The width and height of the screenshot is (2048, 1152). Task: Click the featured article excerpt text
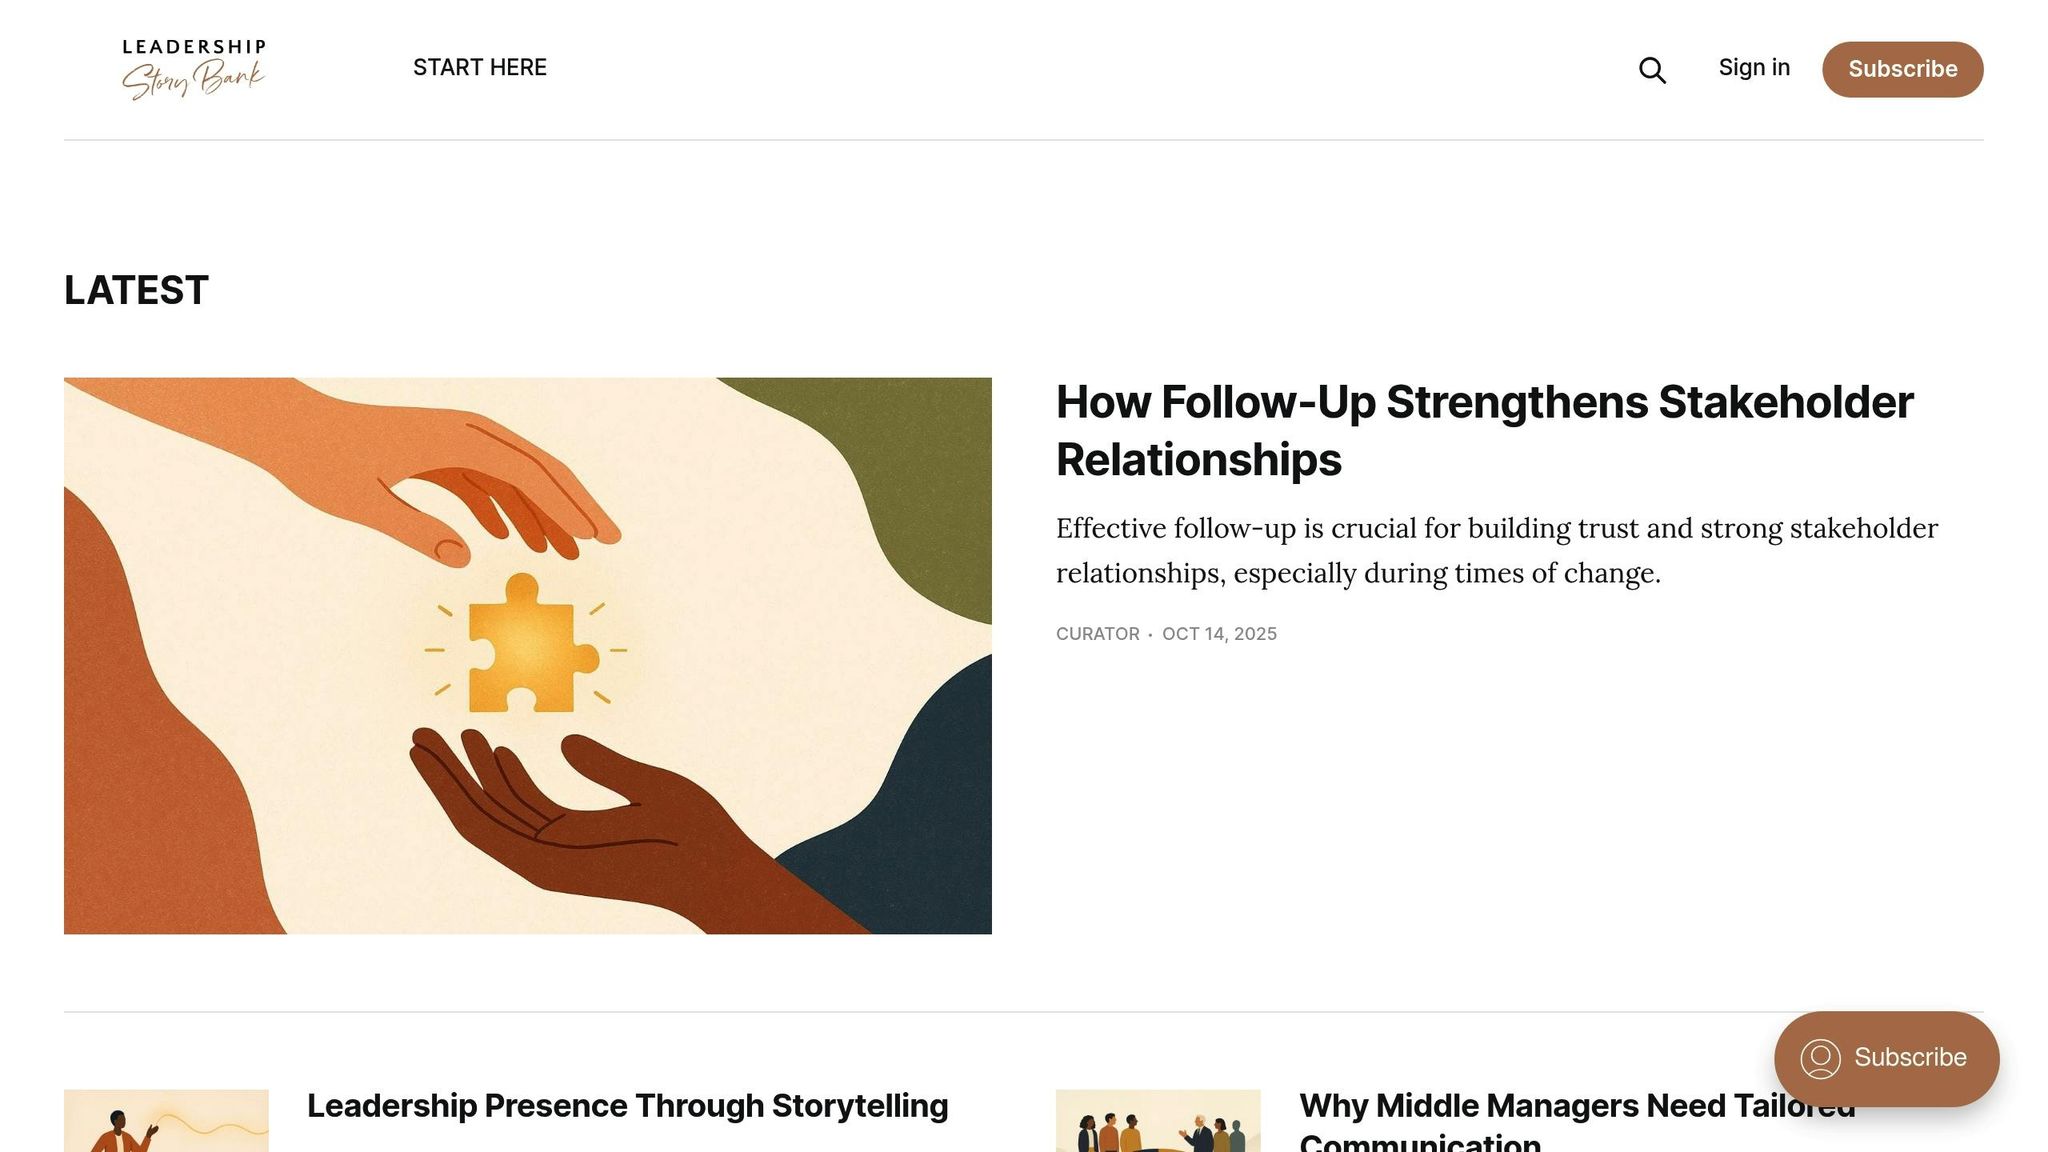[x=1496, y=550]
